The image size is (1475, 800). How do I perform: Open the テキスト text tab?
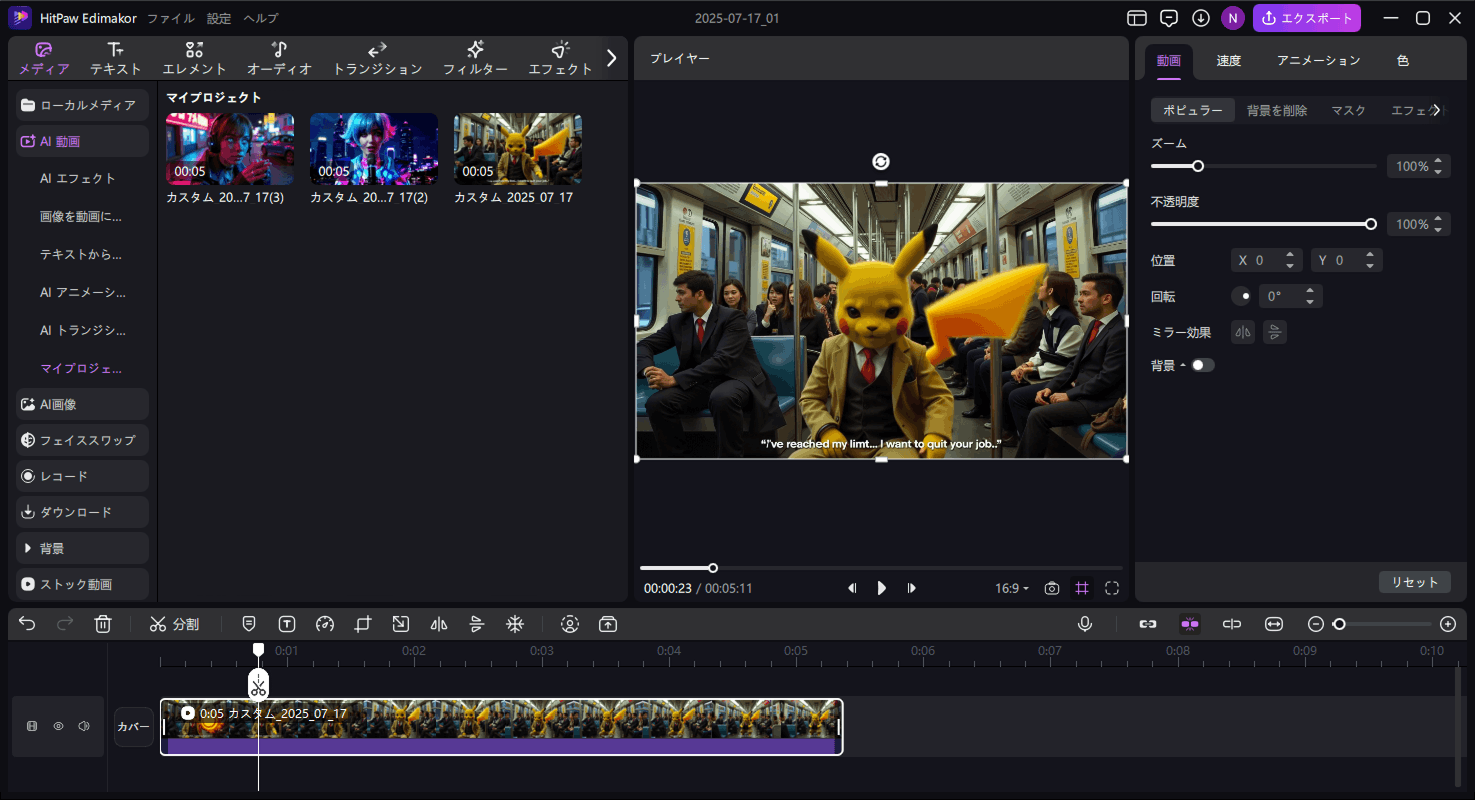coord(116,59)
